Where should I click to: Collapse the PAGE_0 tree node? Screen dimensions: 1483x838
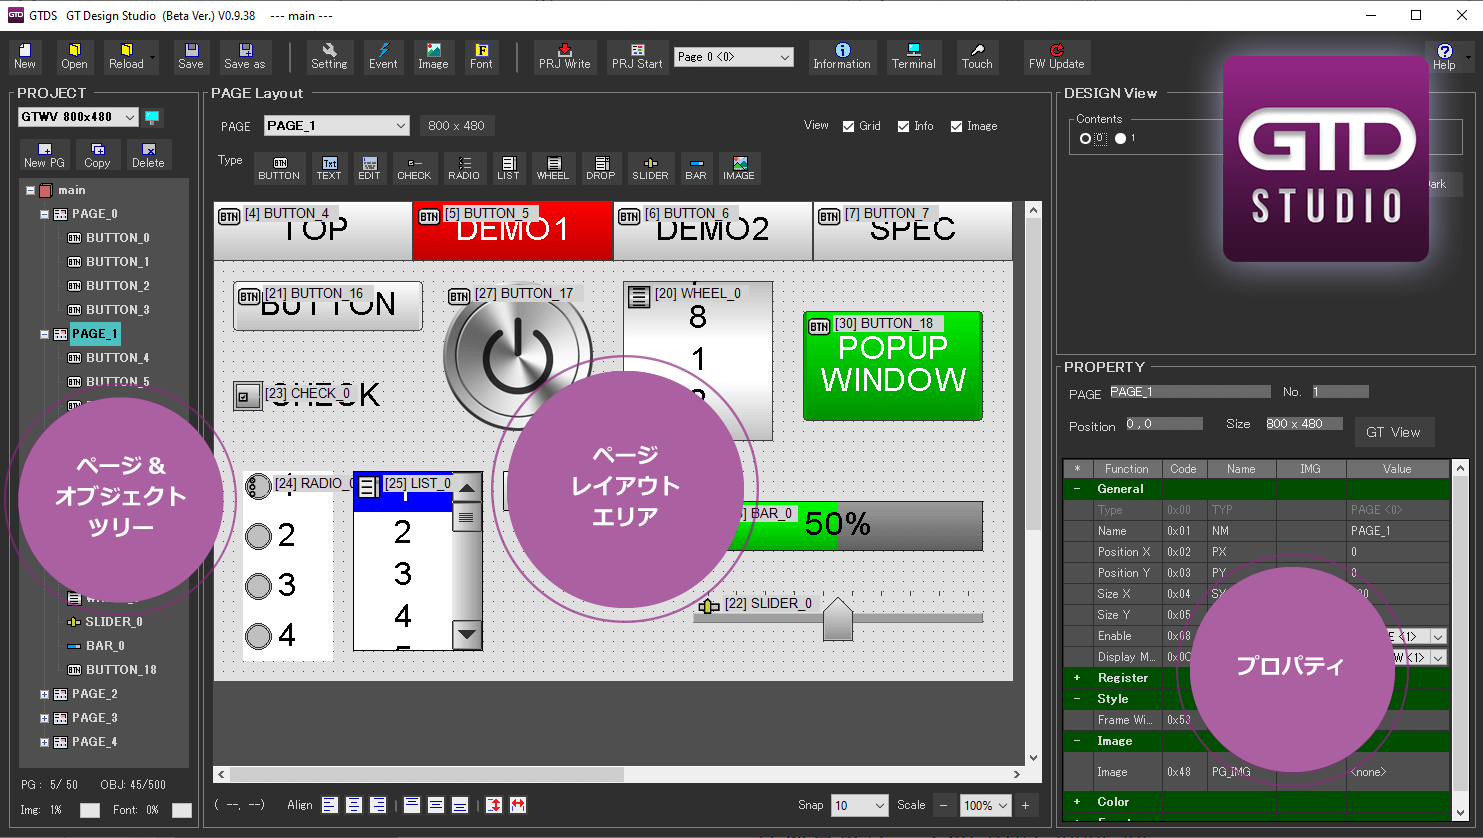44,214
